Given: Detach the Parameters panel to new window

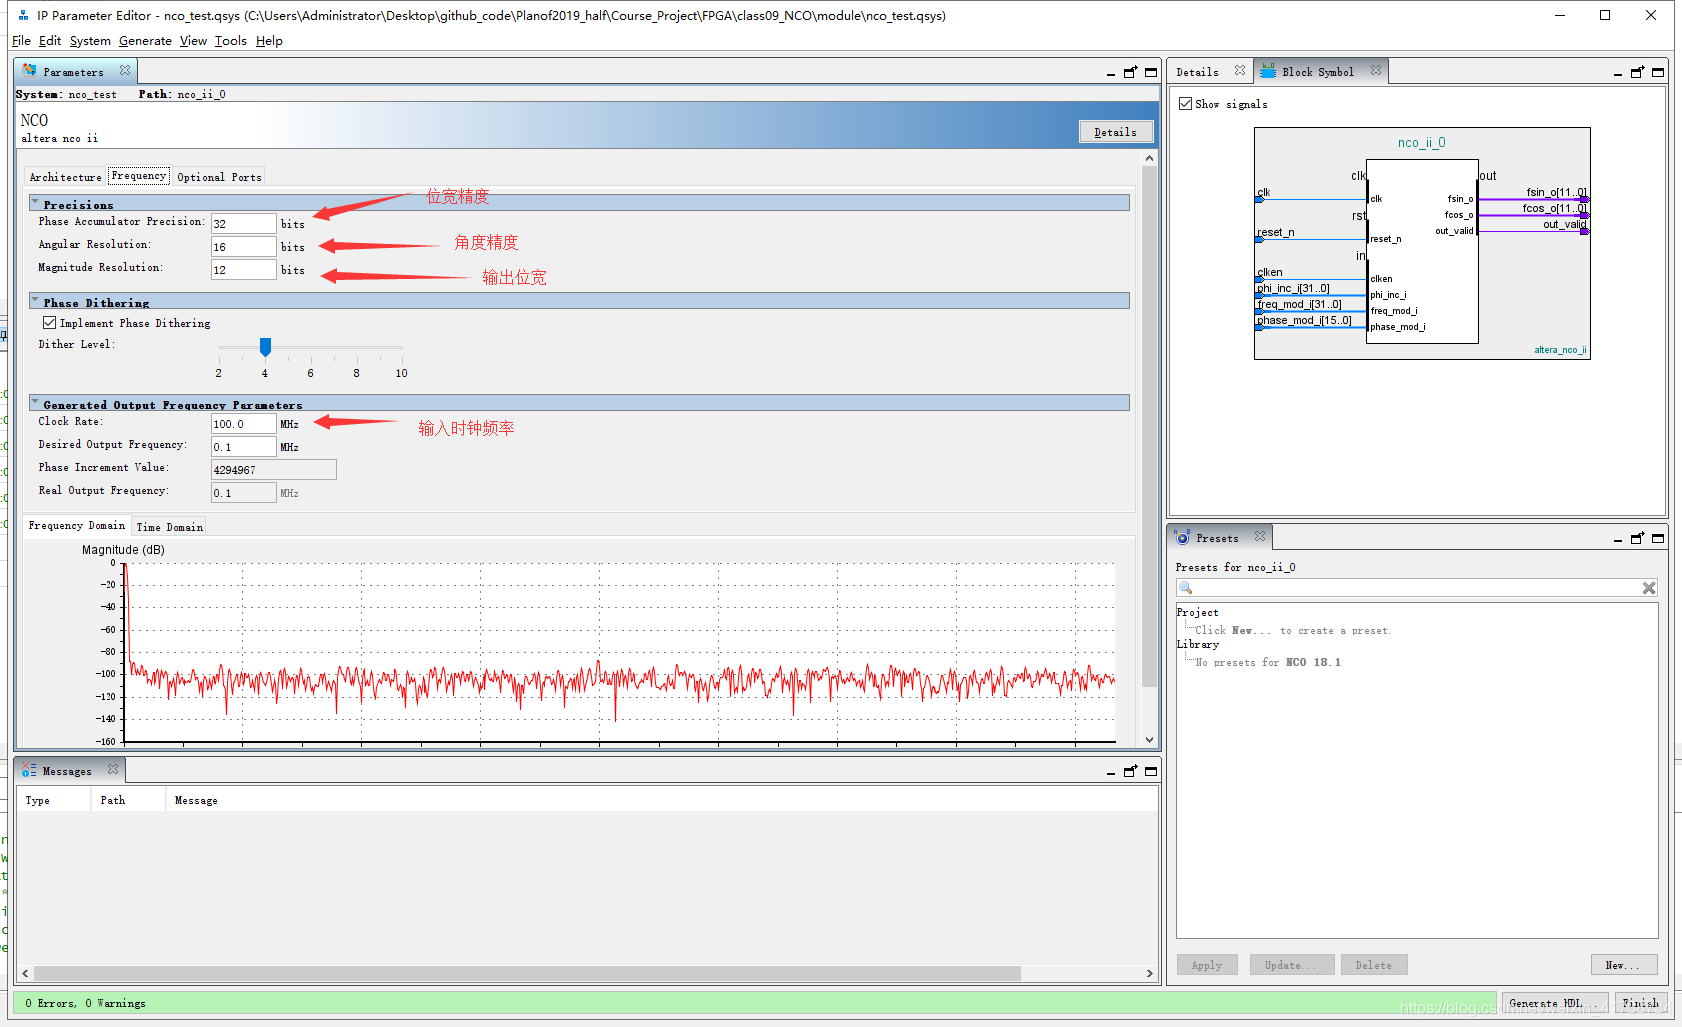Looking at the screenshot, I should click(x=1131, y=72).
